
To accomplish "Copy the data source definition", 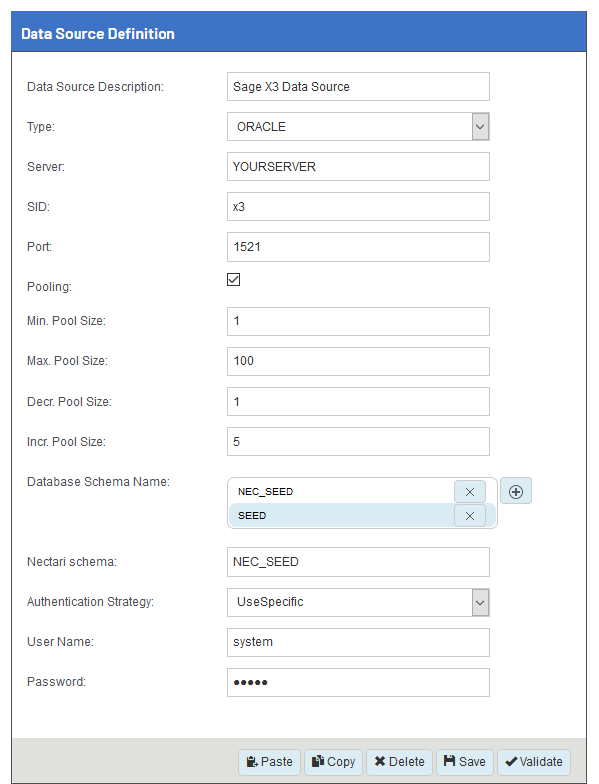I will (x=333, y=762).
